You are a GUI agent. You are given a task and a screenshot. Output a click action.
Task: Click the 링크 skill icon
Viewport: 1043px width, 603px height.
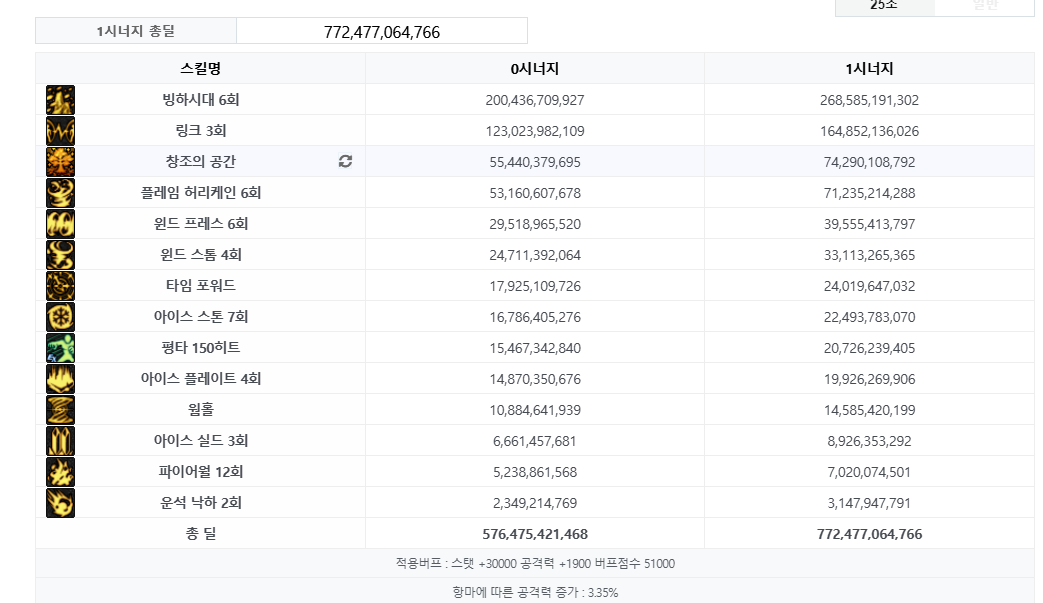(x=60, y=131)
